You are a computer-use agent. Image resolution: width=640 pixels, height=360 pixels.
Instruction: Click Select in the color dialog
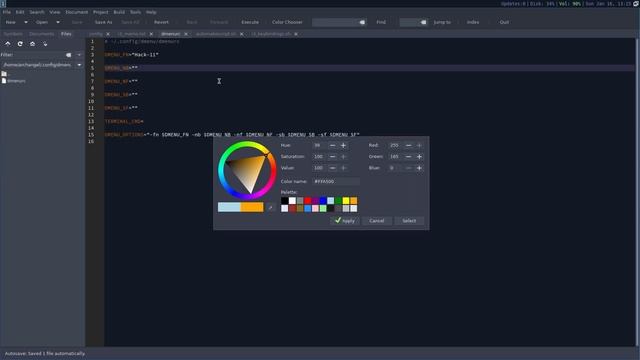coord(409,221)
